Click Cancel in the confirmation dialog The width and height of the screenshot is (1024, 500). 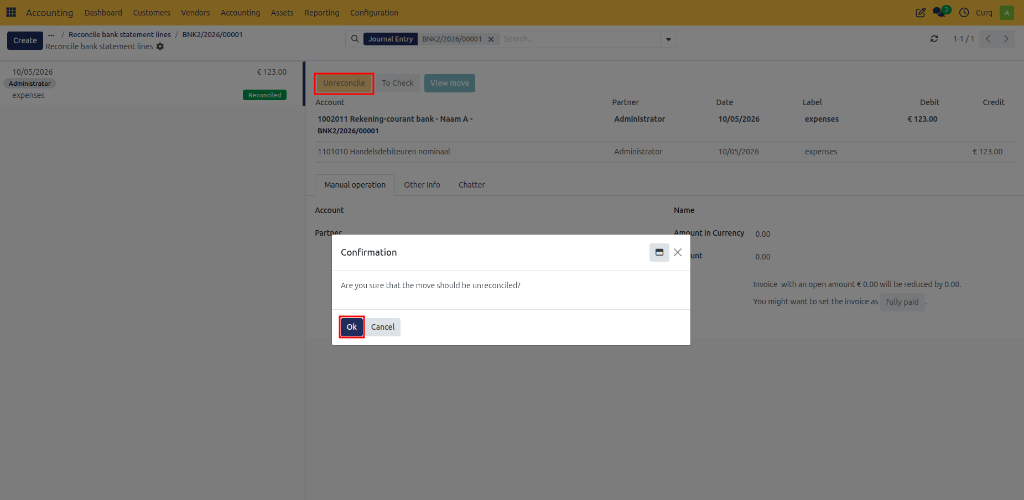click(383, 327)
